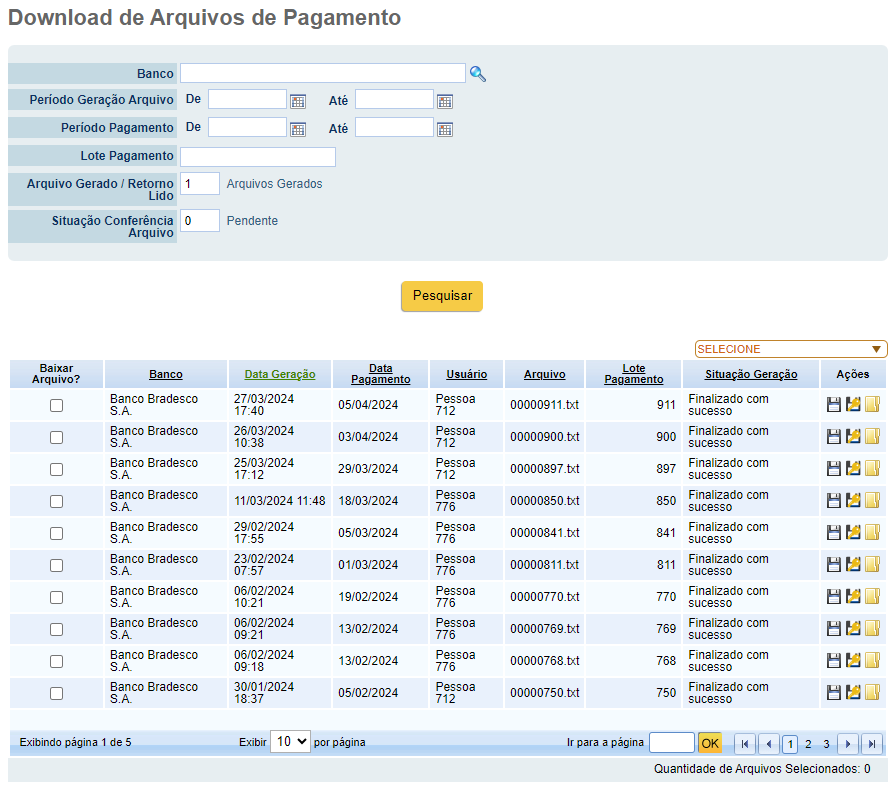Select checkbox for file 00000768.txt

click(56, 662)
